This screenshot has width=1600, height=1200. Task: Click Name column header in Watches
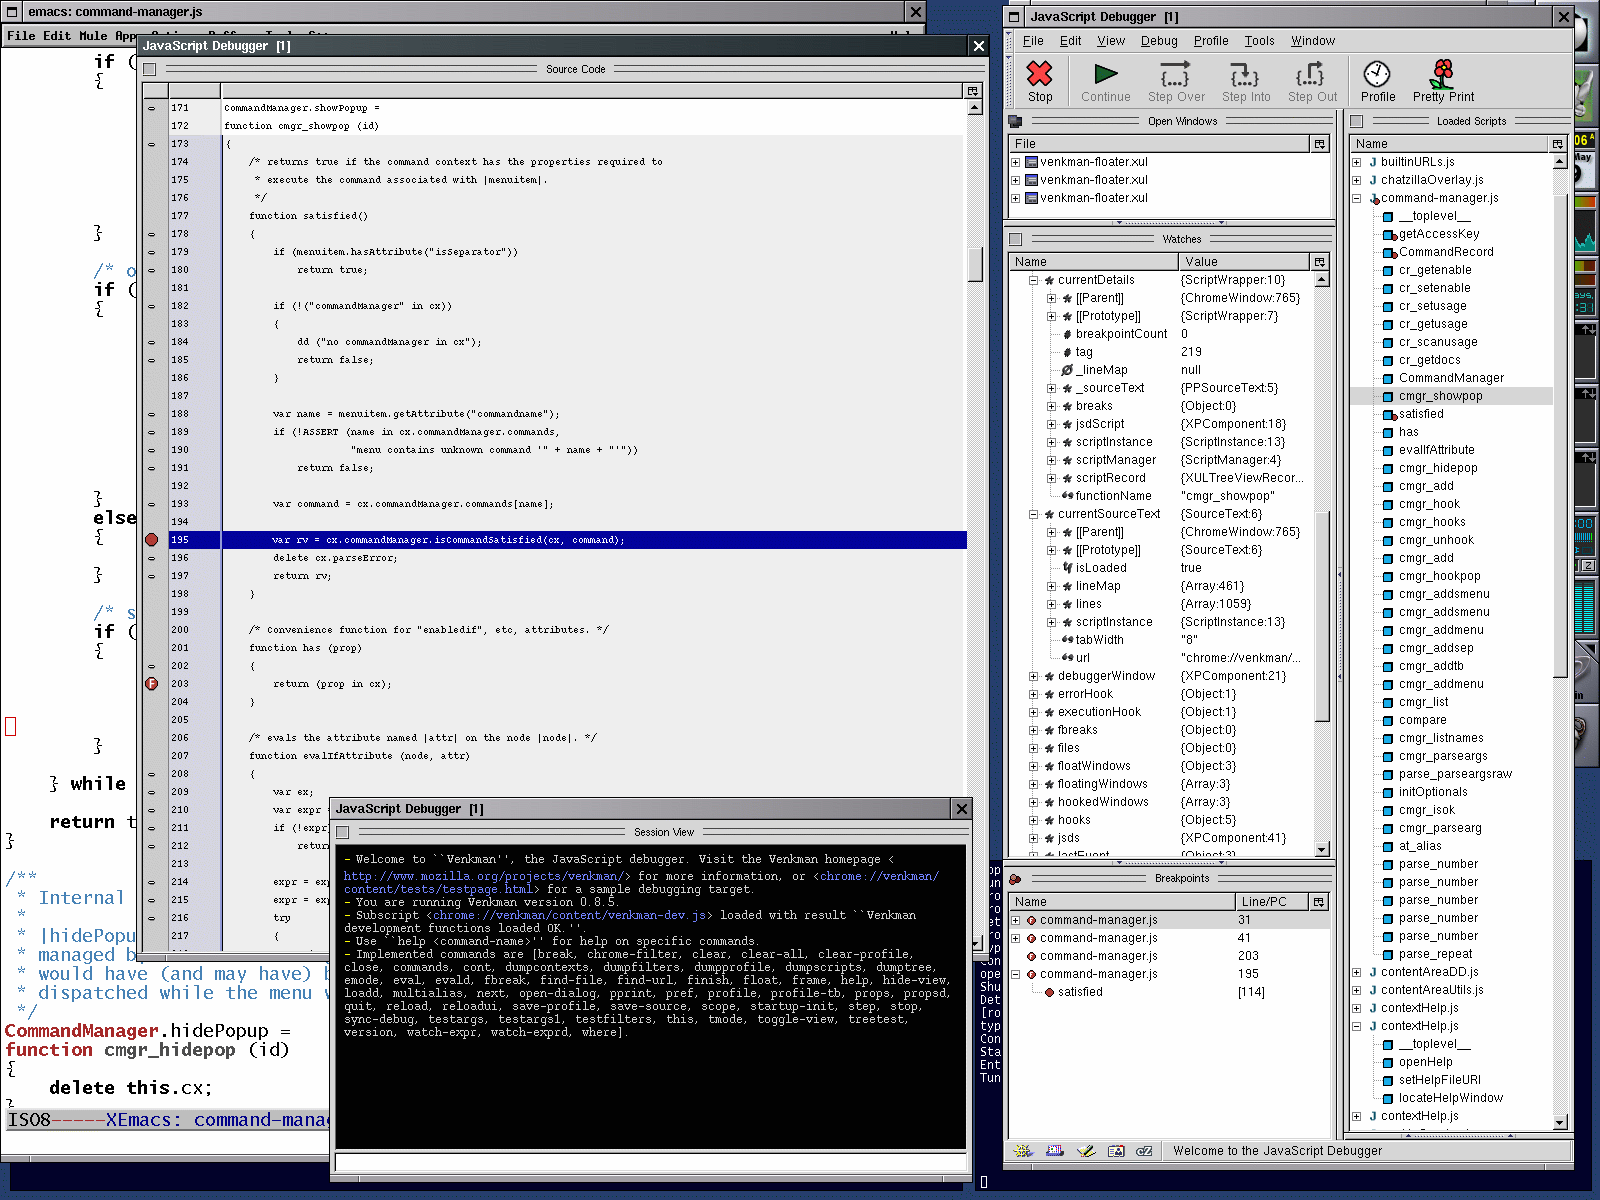click(x=1094, y=262)
